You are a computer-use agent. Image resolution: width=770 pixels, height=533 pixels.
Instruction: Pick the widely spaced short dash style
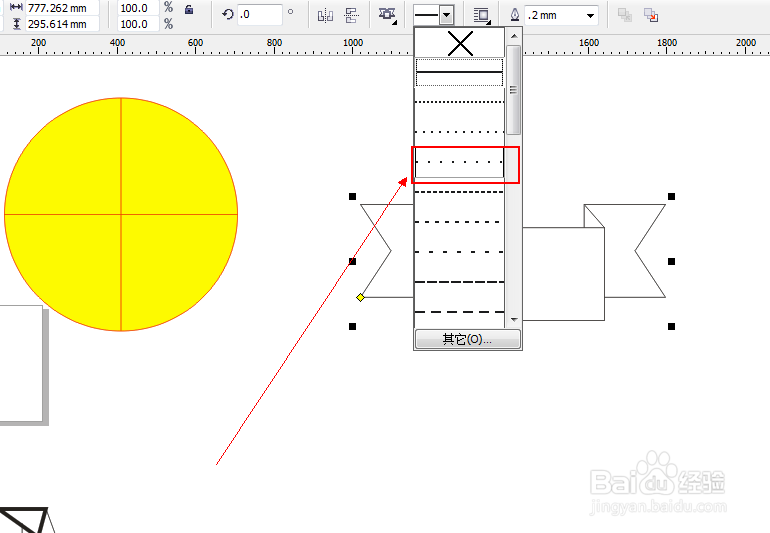click(460, 252)
